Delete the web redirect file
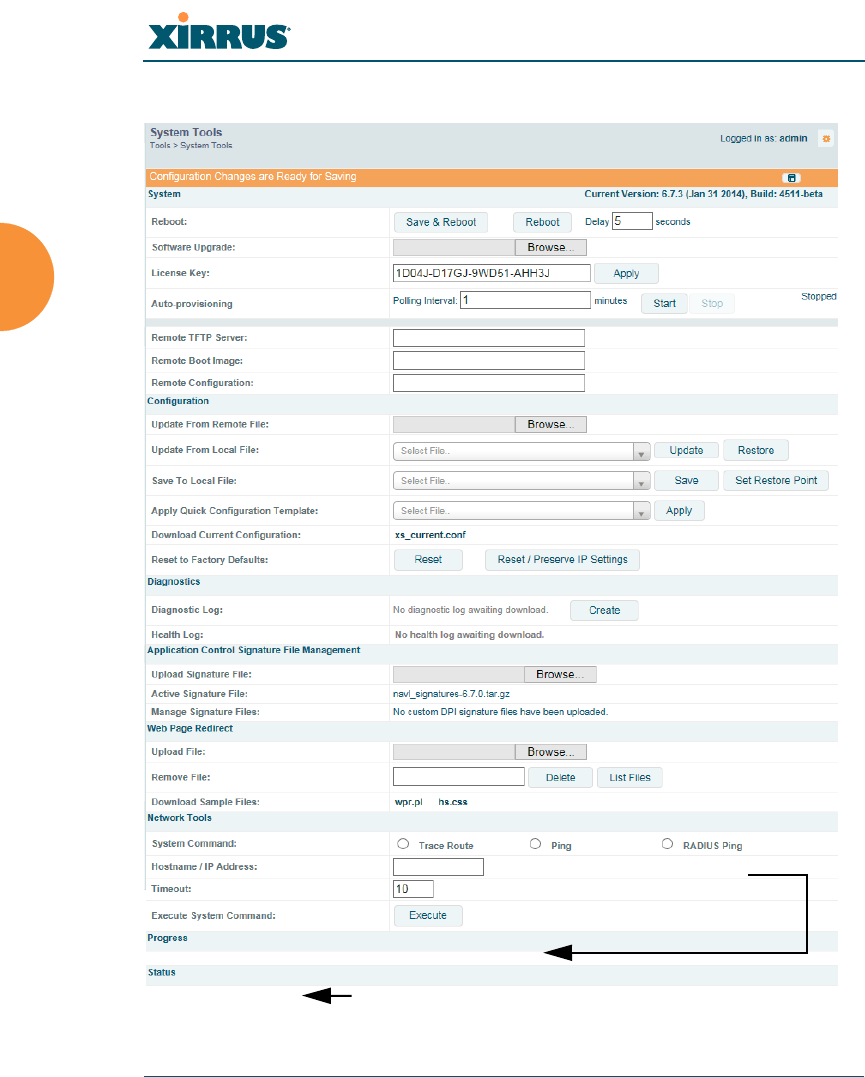 pos(560,778)
